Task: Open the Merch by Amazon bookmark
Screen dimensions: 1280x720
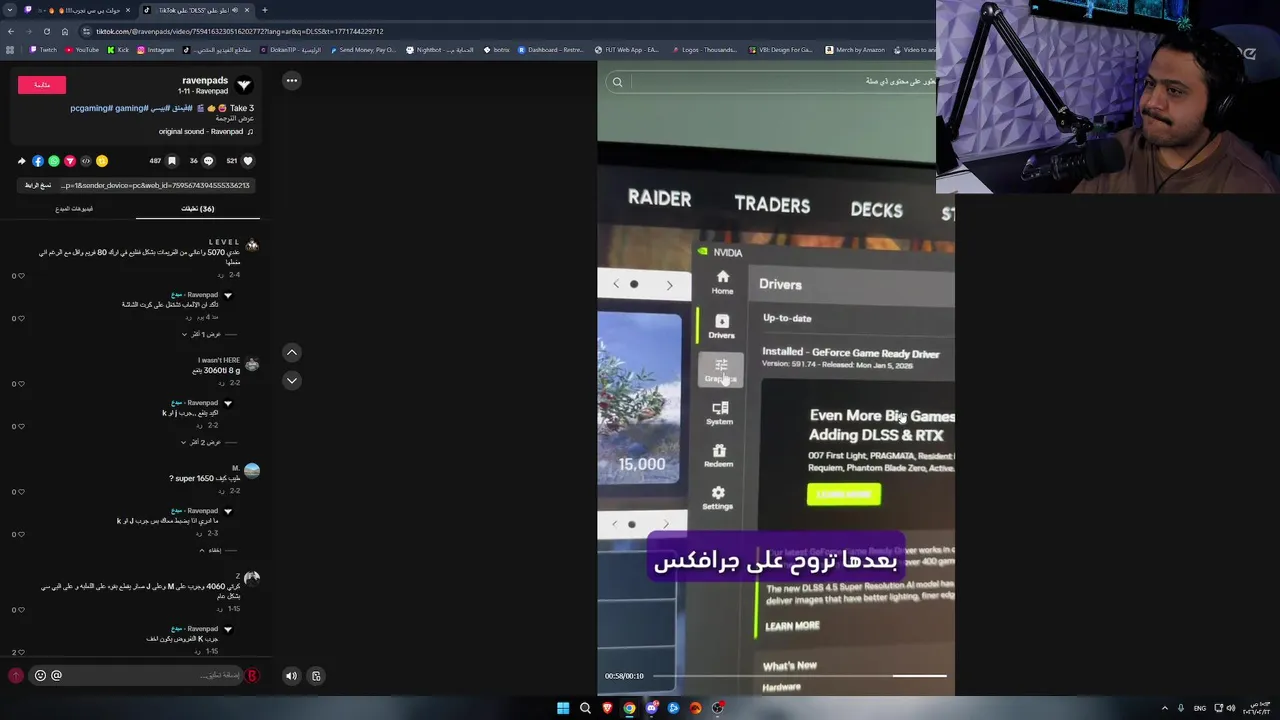Action: pyautogui.click(x=855, y=50)
